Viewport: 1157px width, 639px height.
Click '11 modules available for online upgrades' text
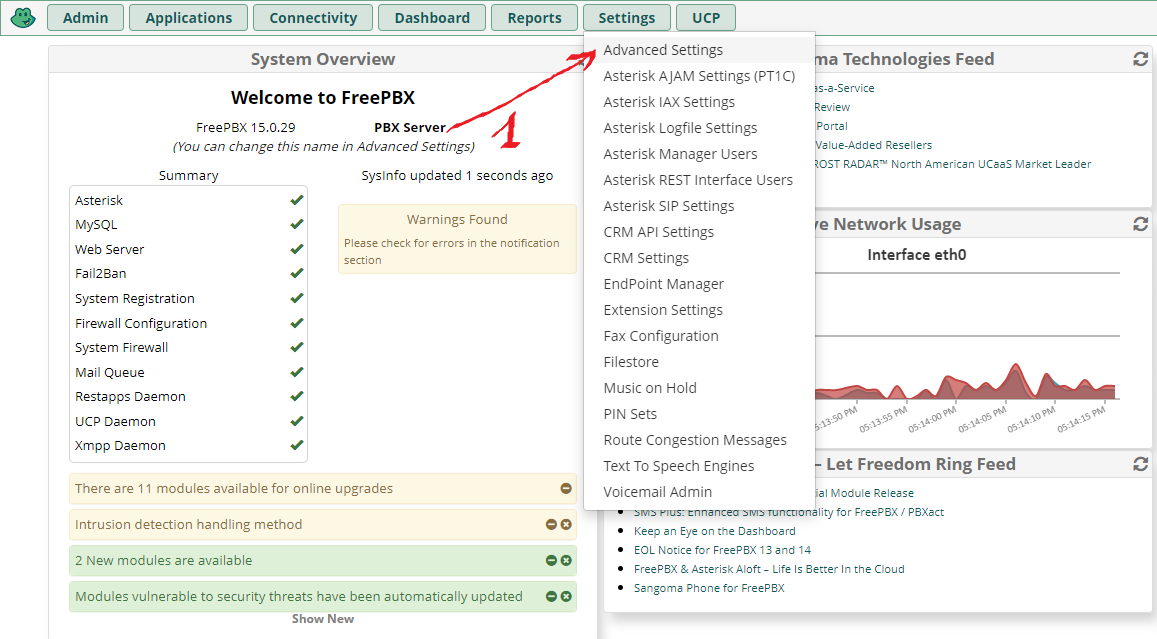pos(234,488)
